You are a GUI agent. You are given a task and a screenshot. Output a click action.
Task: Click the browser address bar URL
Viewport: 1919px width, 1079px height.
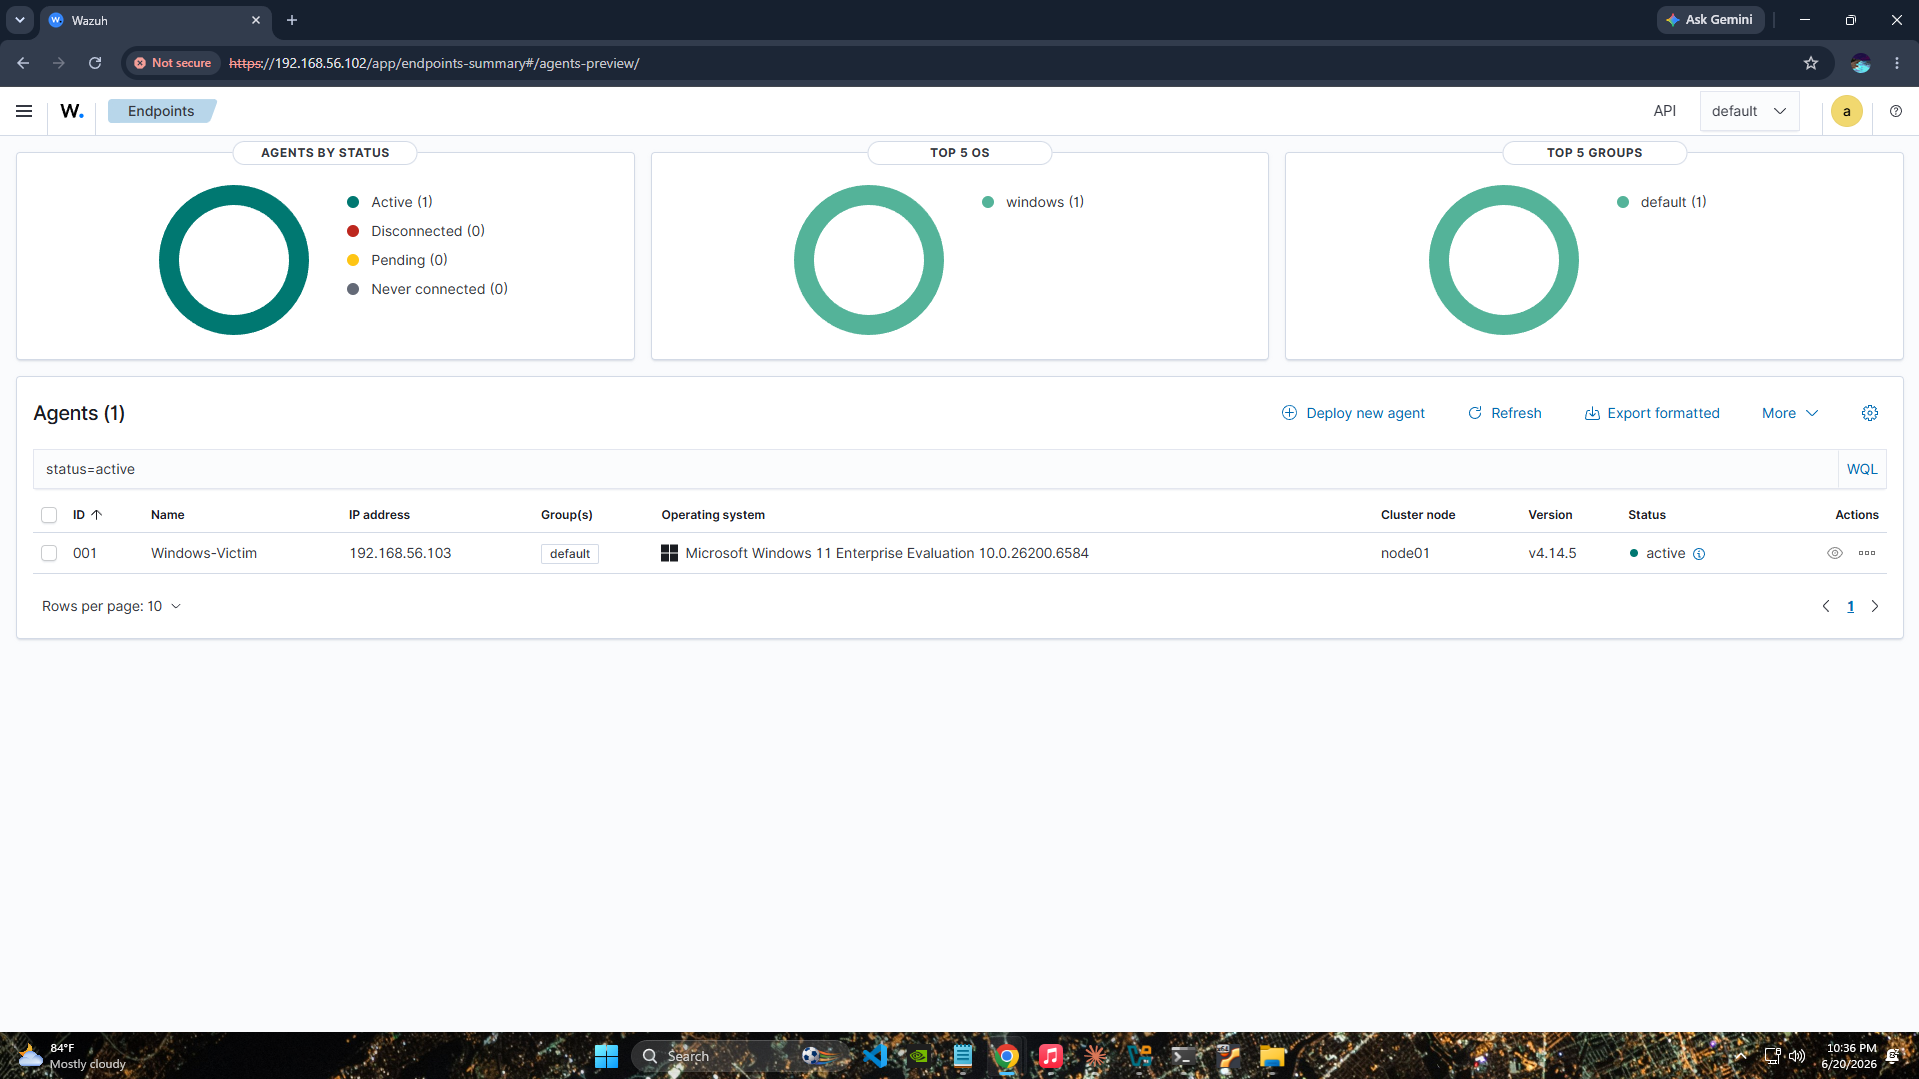click(434, 63)
